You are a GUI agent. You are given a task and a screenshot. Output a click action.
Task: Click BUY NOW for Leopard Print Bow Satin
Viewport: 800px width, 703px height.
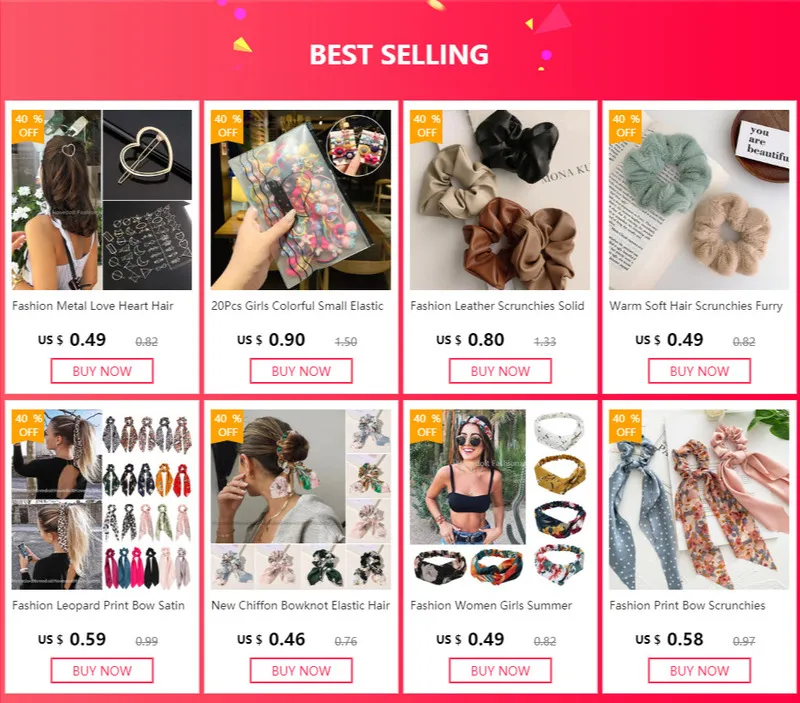[x=102, y=670]
